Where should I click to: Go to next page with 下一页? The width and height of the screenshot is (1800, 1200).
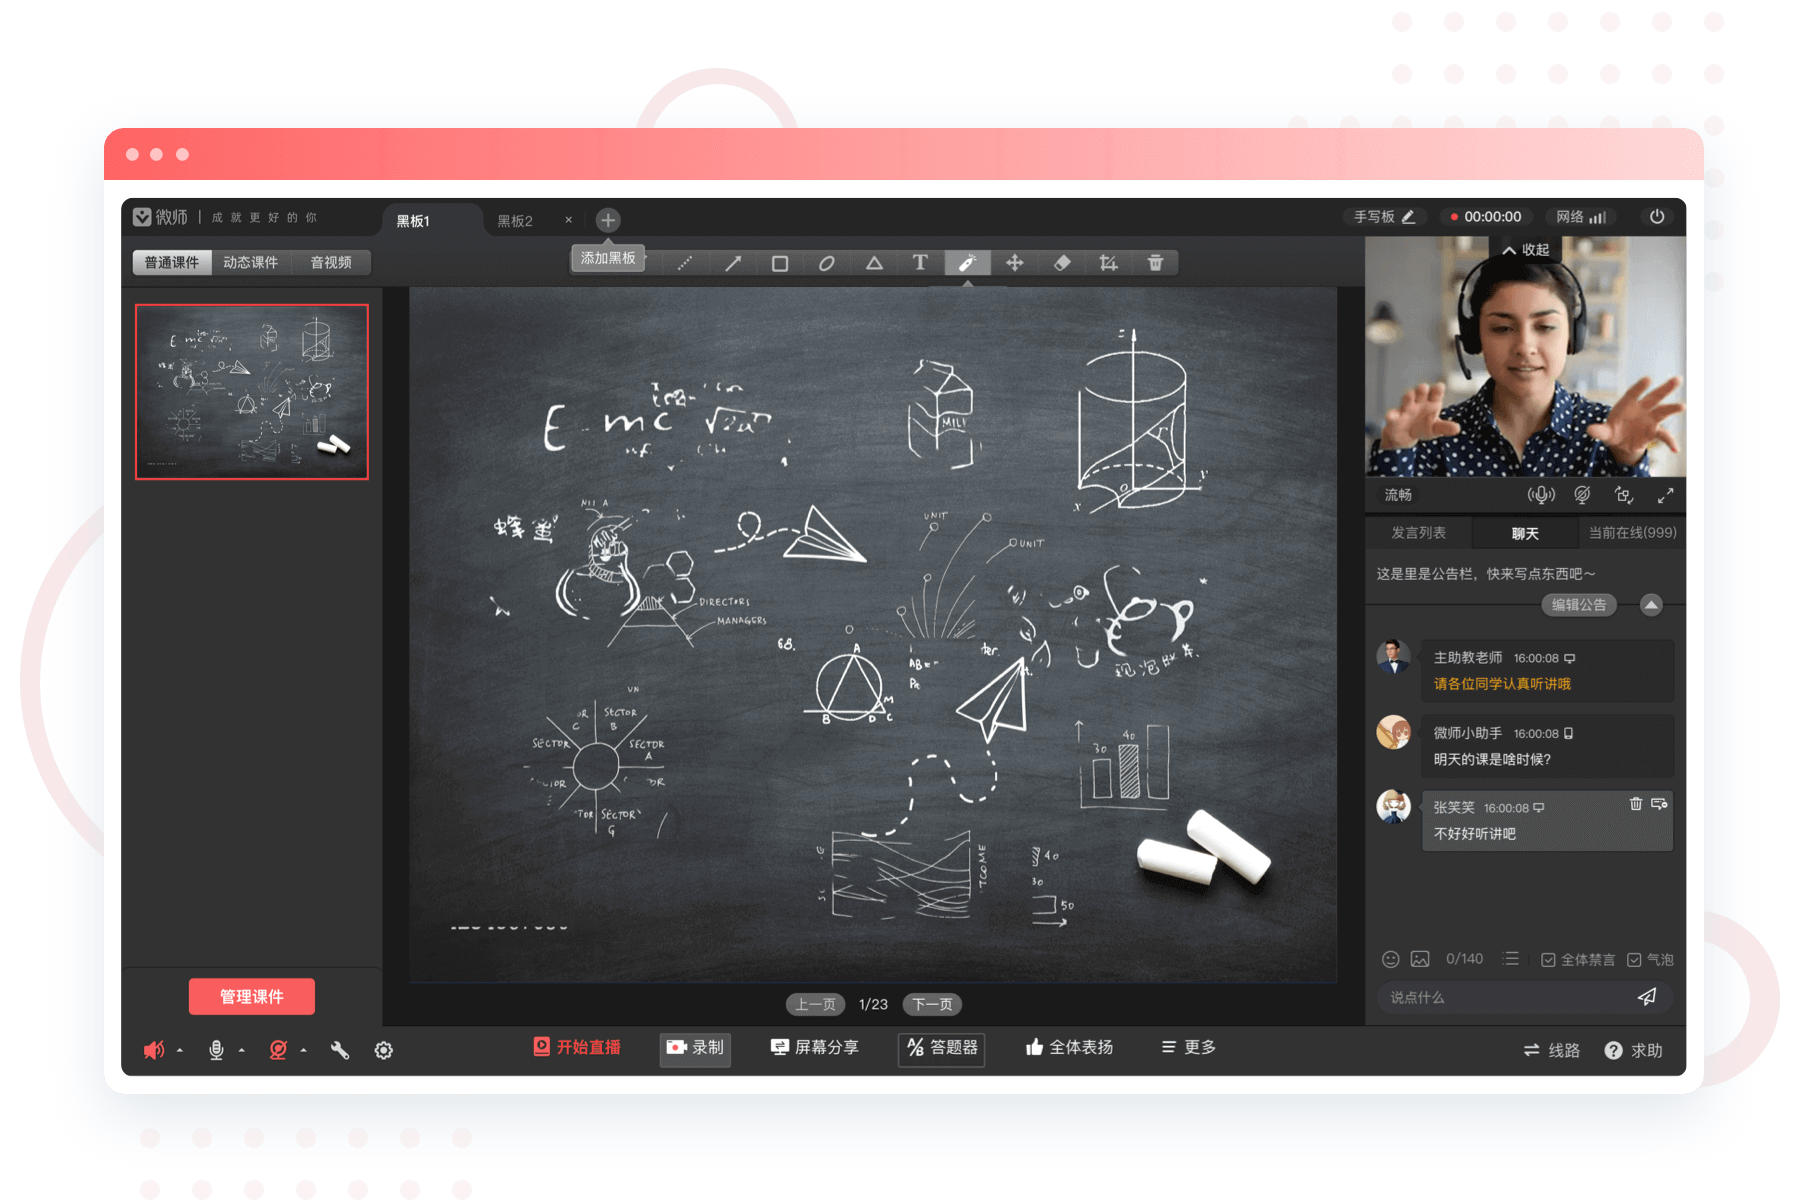click(x=933, y=1004)
